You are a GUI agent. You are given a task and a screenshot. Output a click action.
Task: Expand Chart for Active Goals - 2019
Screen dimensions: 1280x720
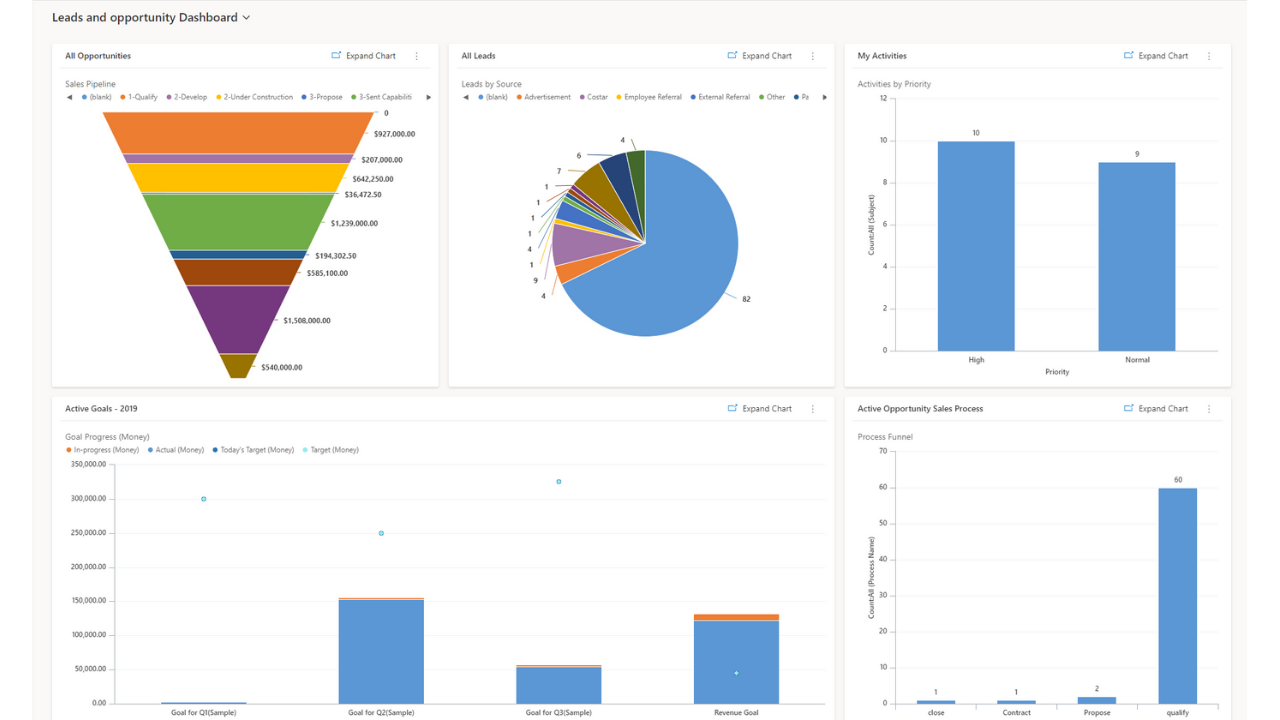pyautogui.click(x=760, y=409)
